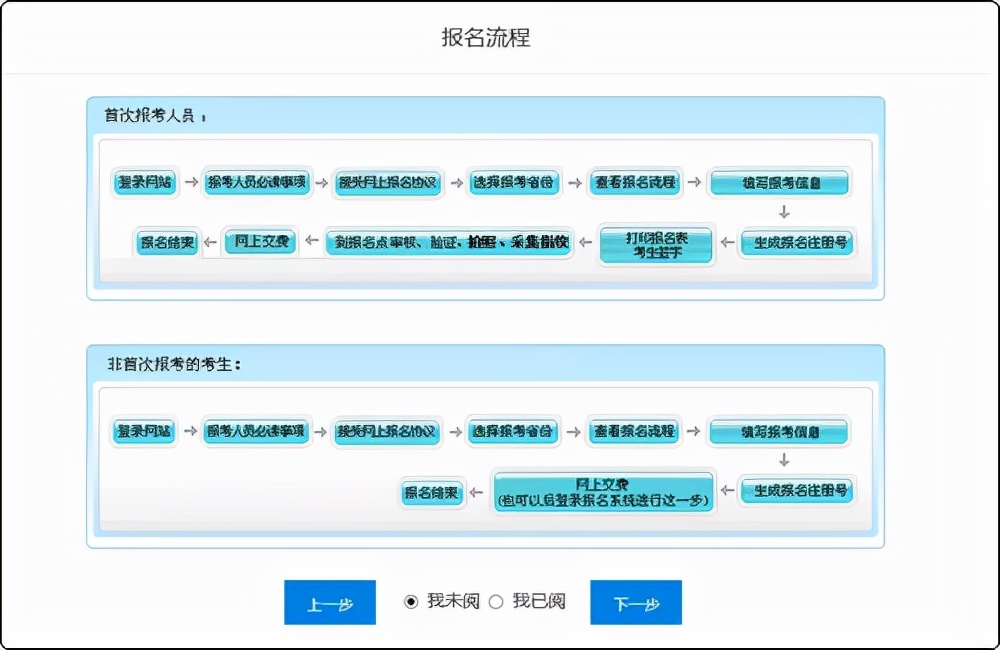This screenshot has width=1000, height=650.
Task: Click 登录网站 step in 非首次报考 flow
Action: click(145, 432)
